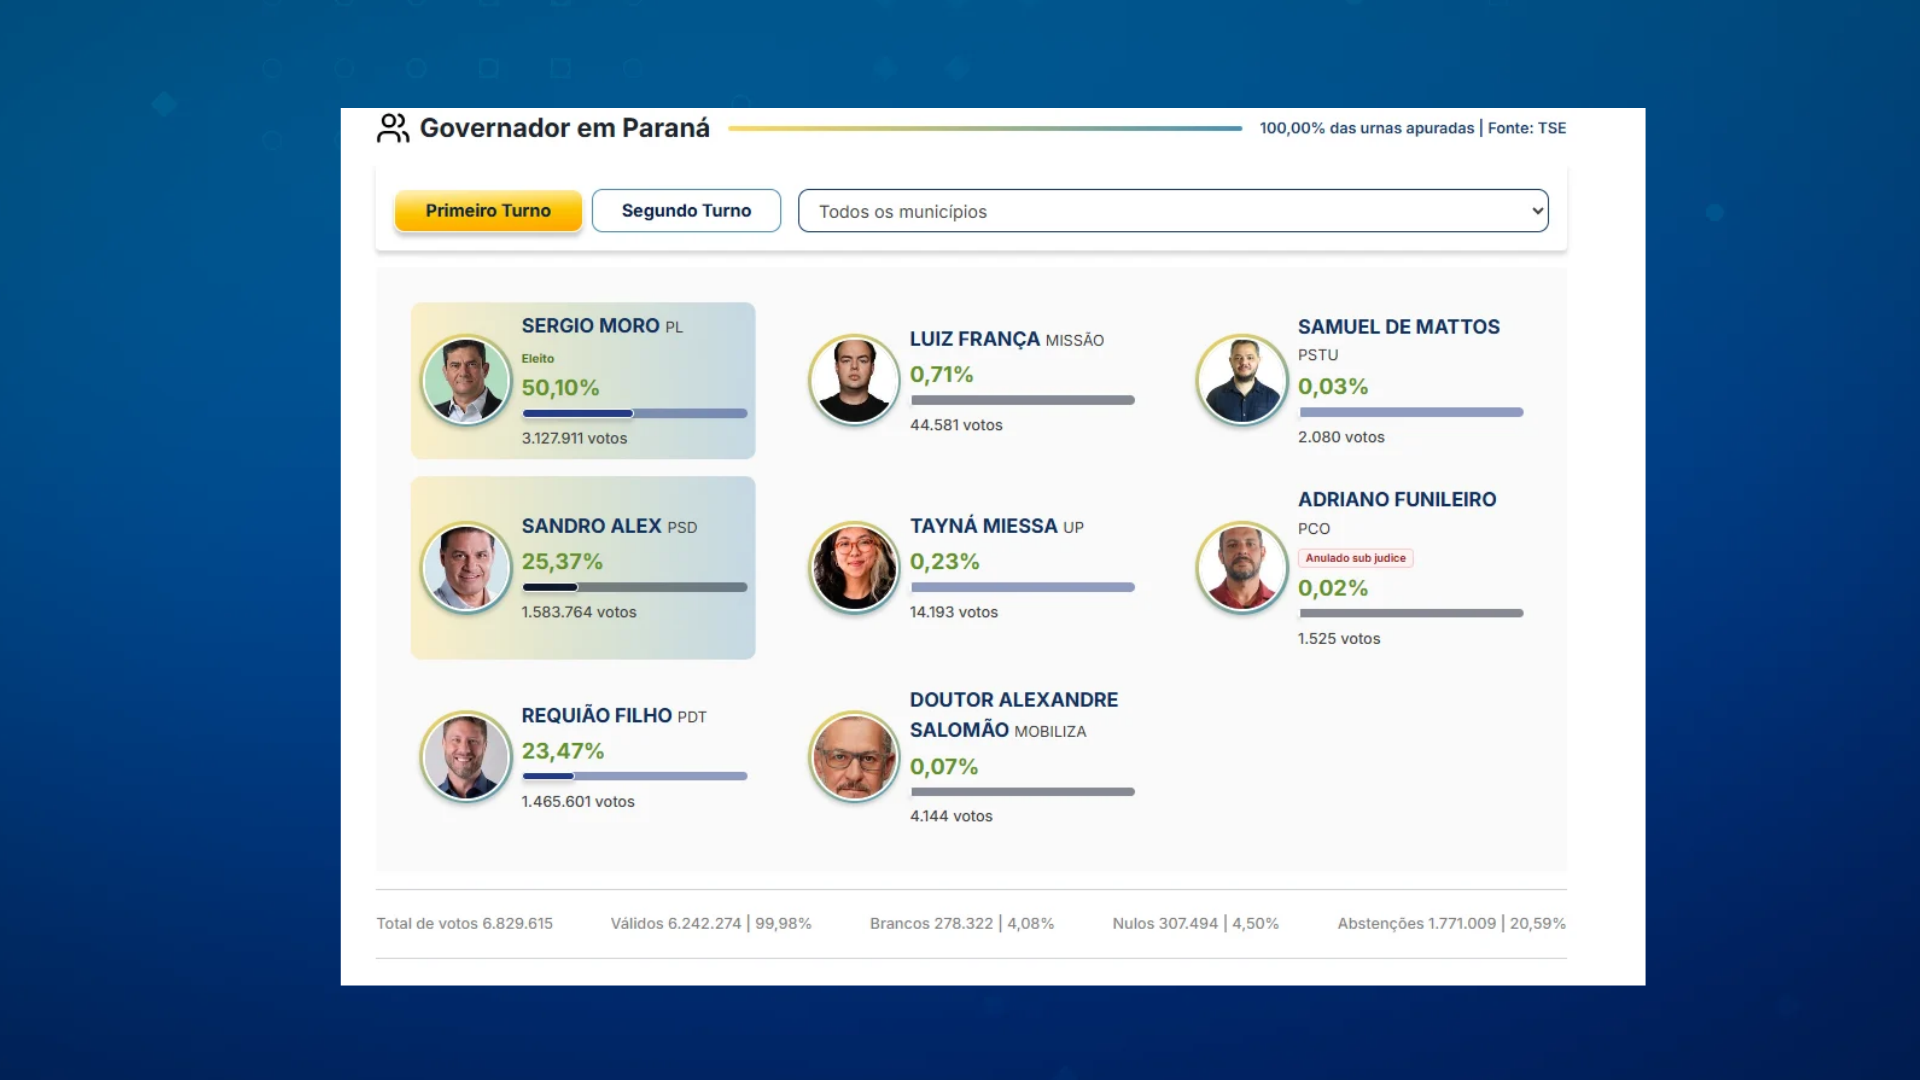1920x1080 pixels.
Task: Click the 23,47% percentage value
Action: pyautogui.click(x=562, y=751)
